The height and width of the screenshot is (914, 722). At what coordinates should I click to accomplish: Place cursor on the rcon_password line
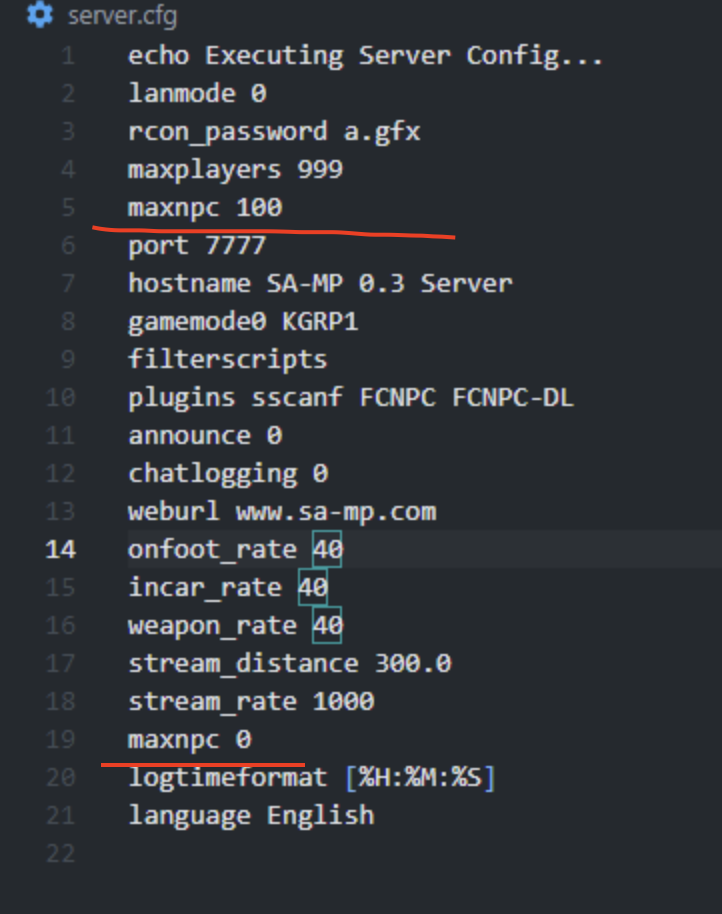270,131
